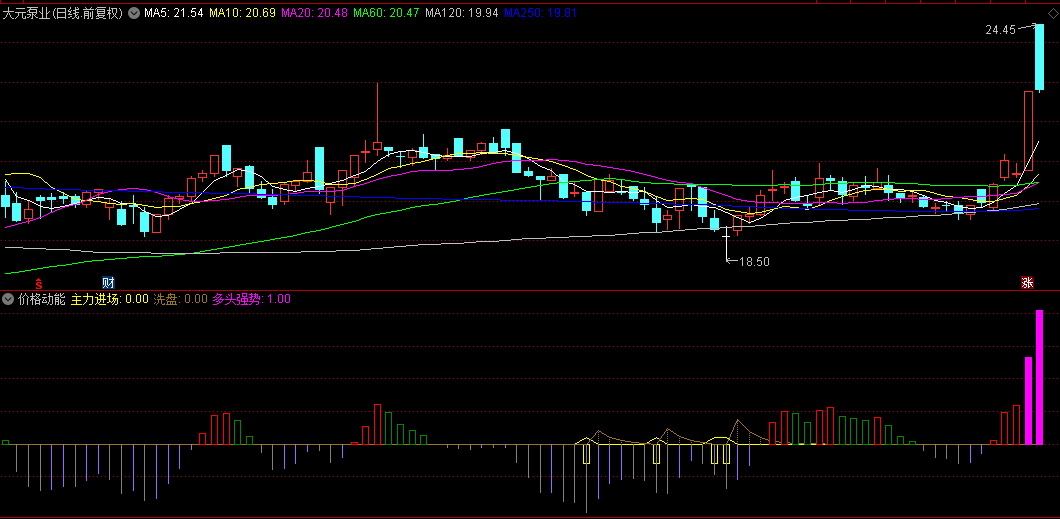Select the 主力进场: 0.00 indicator value
Screen dimensions: 1060x519
click(x=110, y=299)
